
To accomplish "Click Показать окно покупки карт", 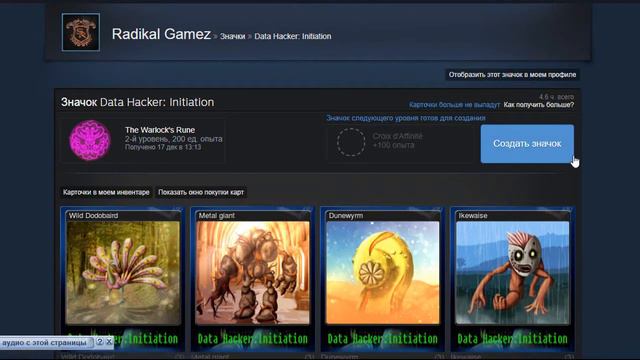I will pos(201,192).
